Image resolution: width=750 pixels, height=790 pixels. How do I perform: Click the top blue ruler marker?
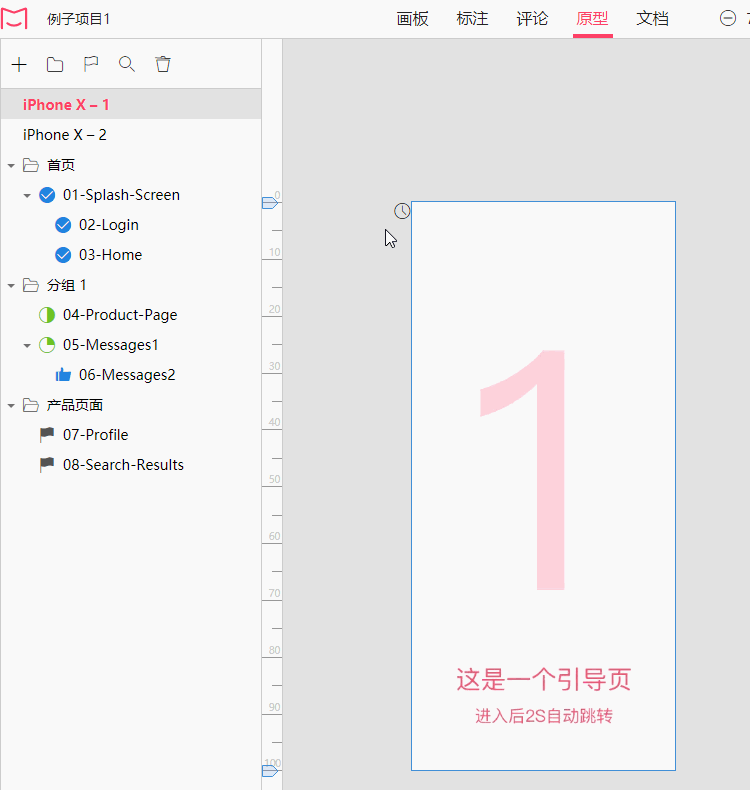point(270,203)
